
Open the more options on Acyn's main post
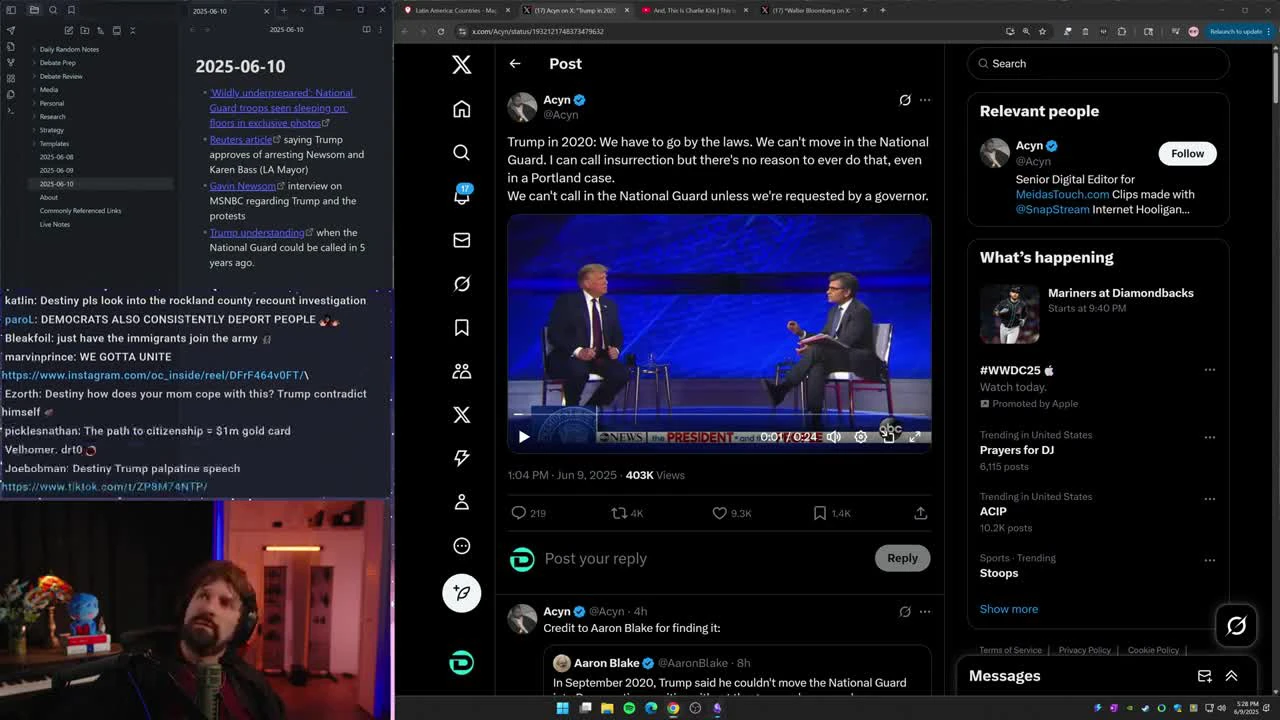pyautogui.click(x=925, y=100)
